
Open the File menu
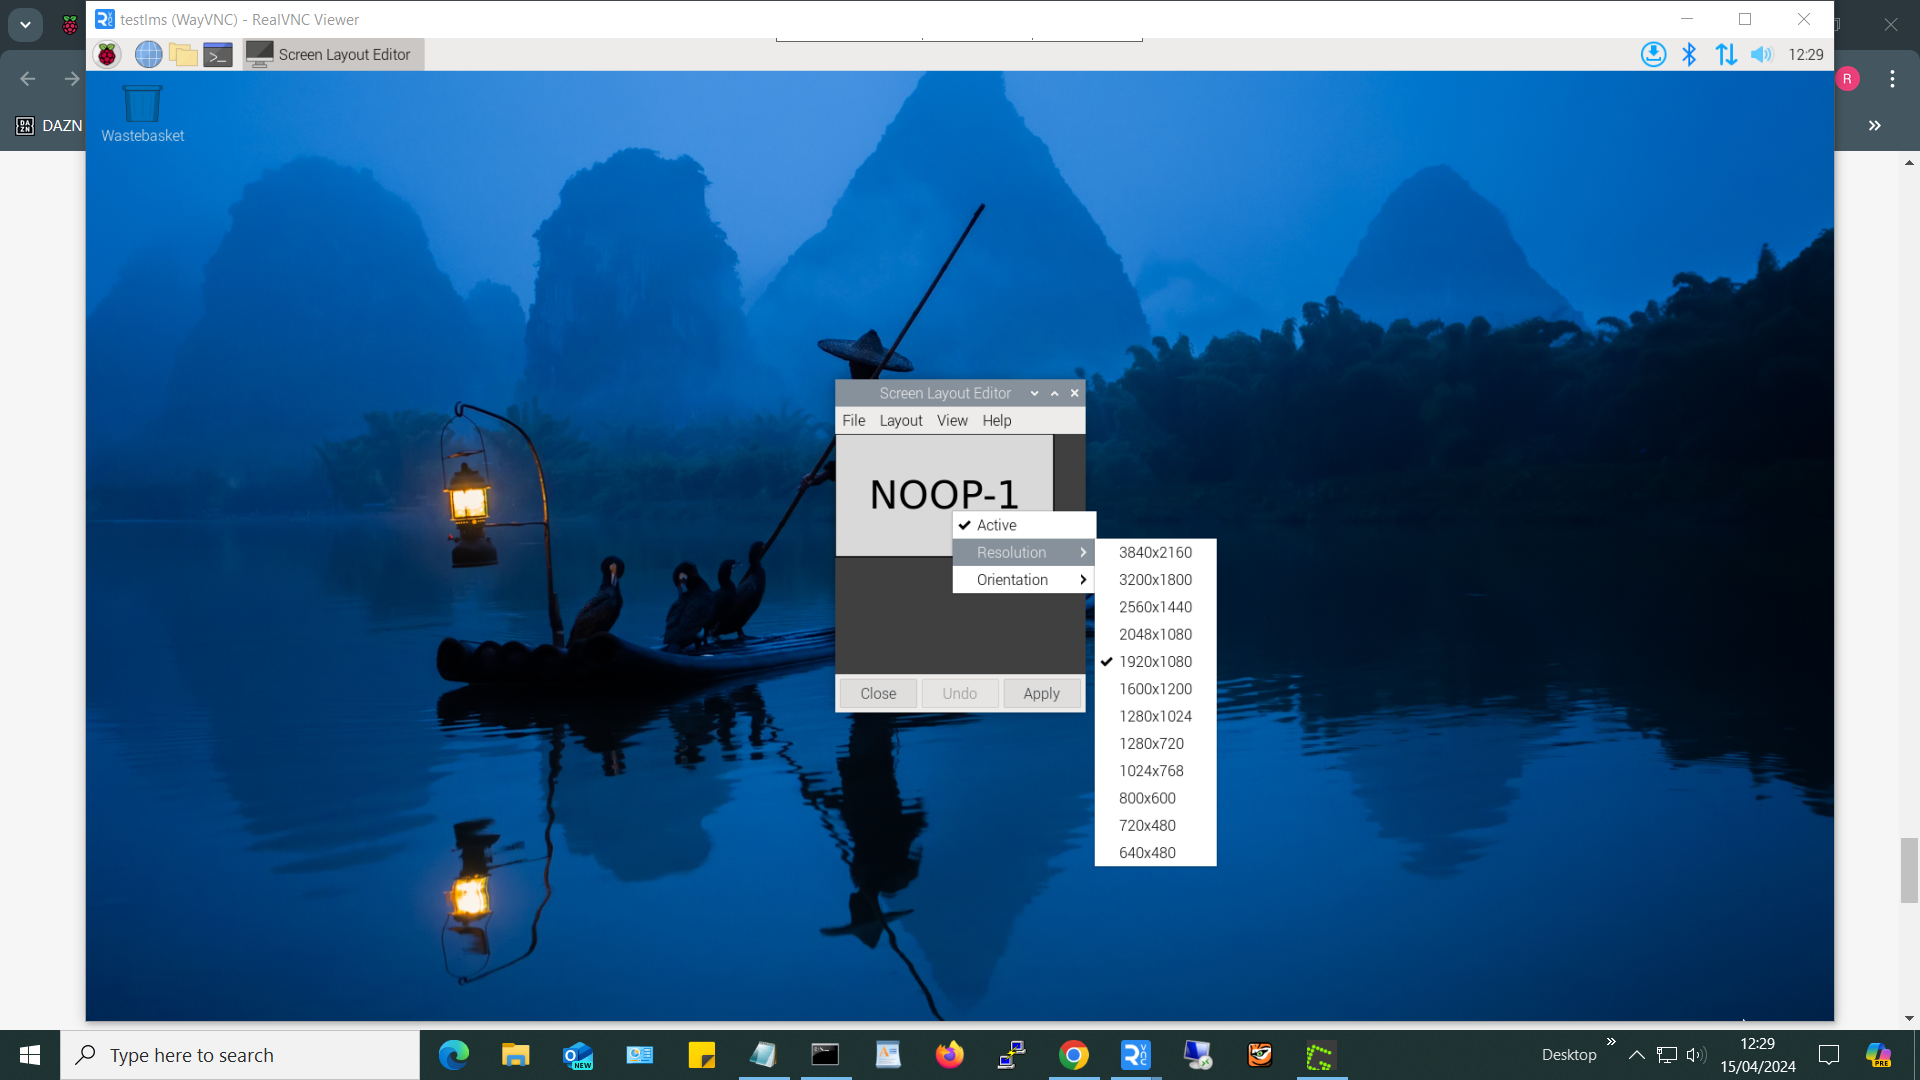pyautogui.click(x=853, y=421)
